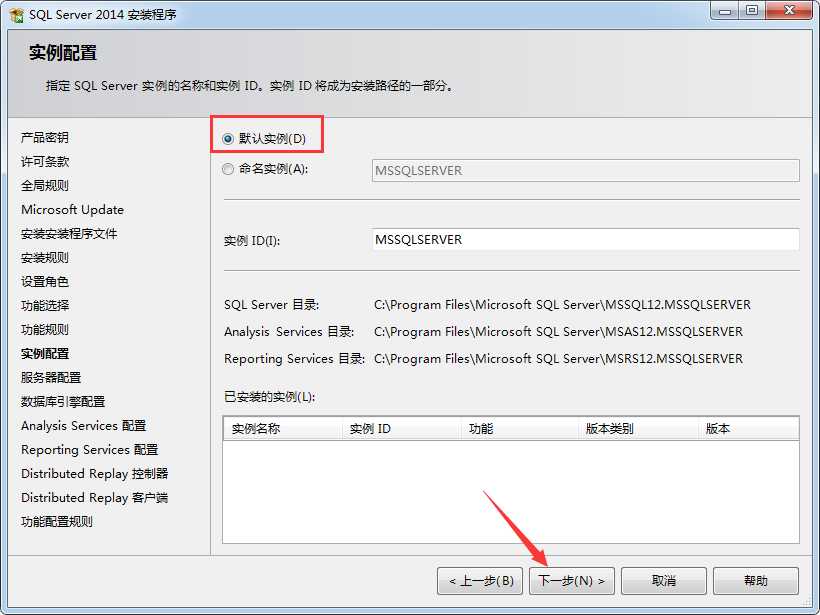Click 服务器配置 step in sidebar
820x615 pixels.
click(x=51, y=378)
